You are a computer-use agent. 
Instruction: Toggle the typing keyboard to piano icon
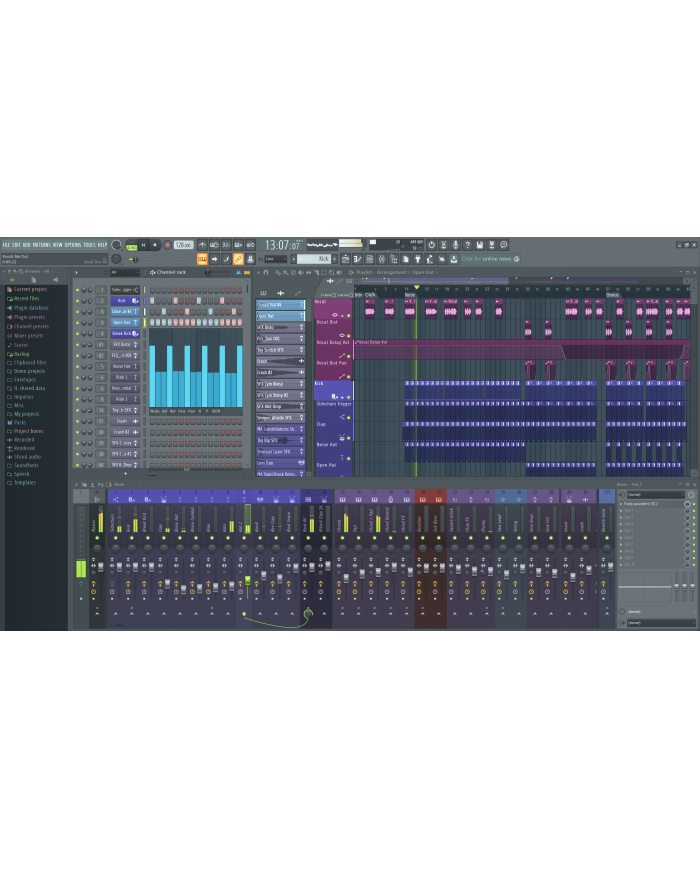202,259
